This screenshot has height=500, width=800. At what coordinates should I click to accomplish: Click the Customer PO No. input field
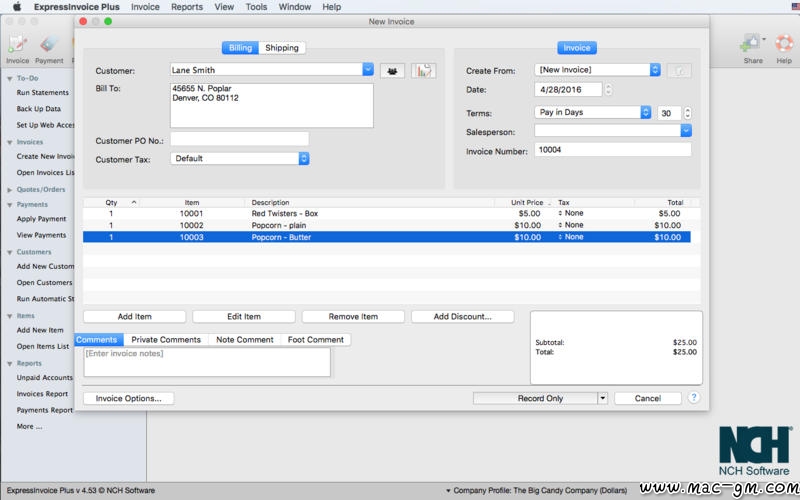(x=239, y=139)
